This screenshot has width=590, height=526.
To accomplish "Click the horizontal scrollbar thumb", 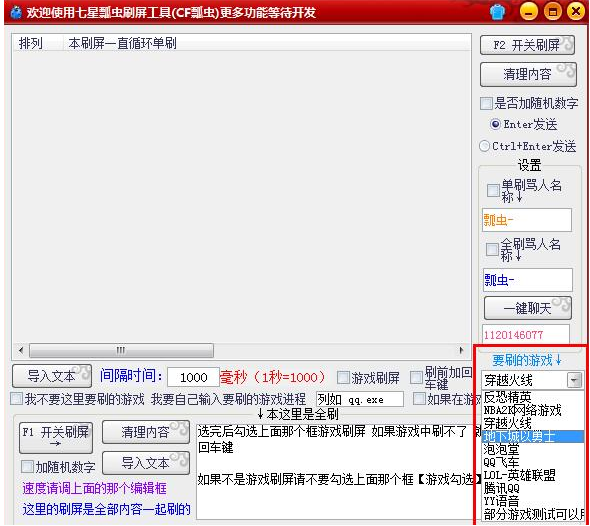I will 121,351.
